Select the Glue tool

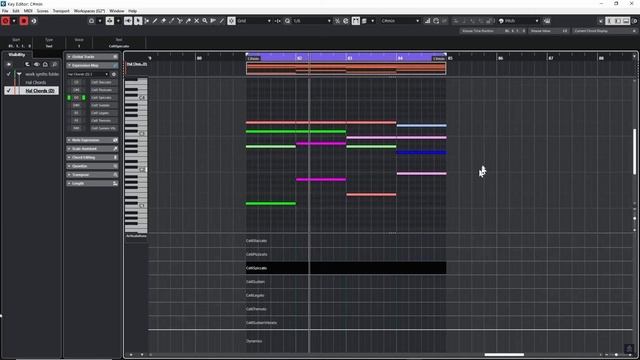click(x=188, y=21)
